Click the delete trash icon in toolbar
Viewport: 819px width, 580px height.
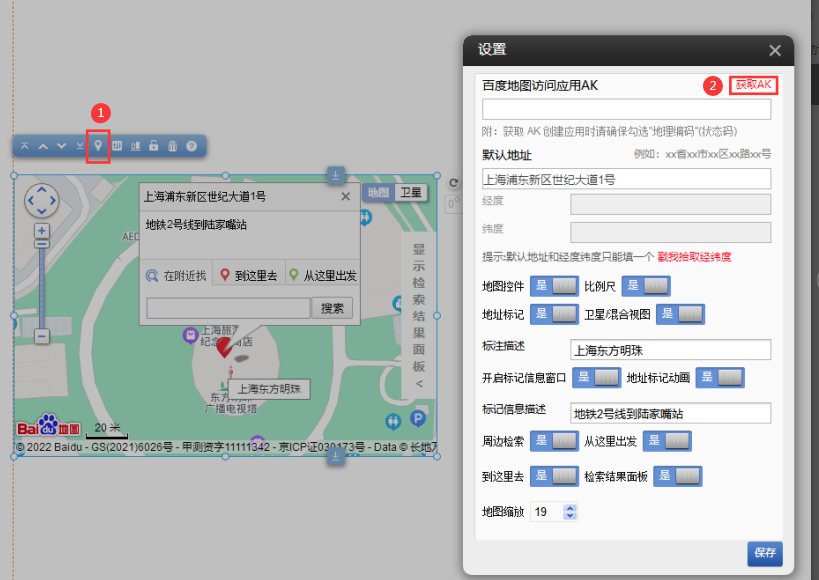(172, 146)
